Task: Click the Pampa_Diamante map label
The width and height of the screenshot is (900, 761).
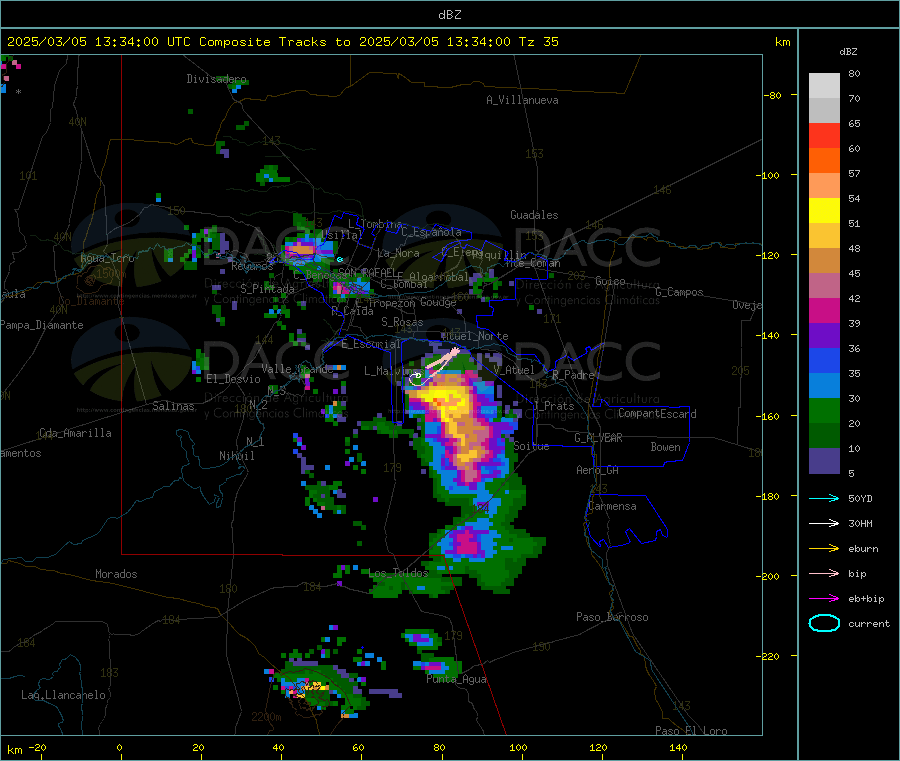Action: point(41,325)
